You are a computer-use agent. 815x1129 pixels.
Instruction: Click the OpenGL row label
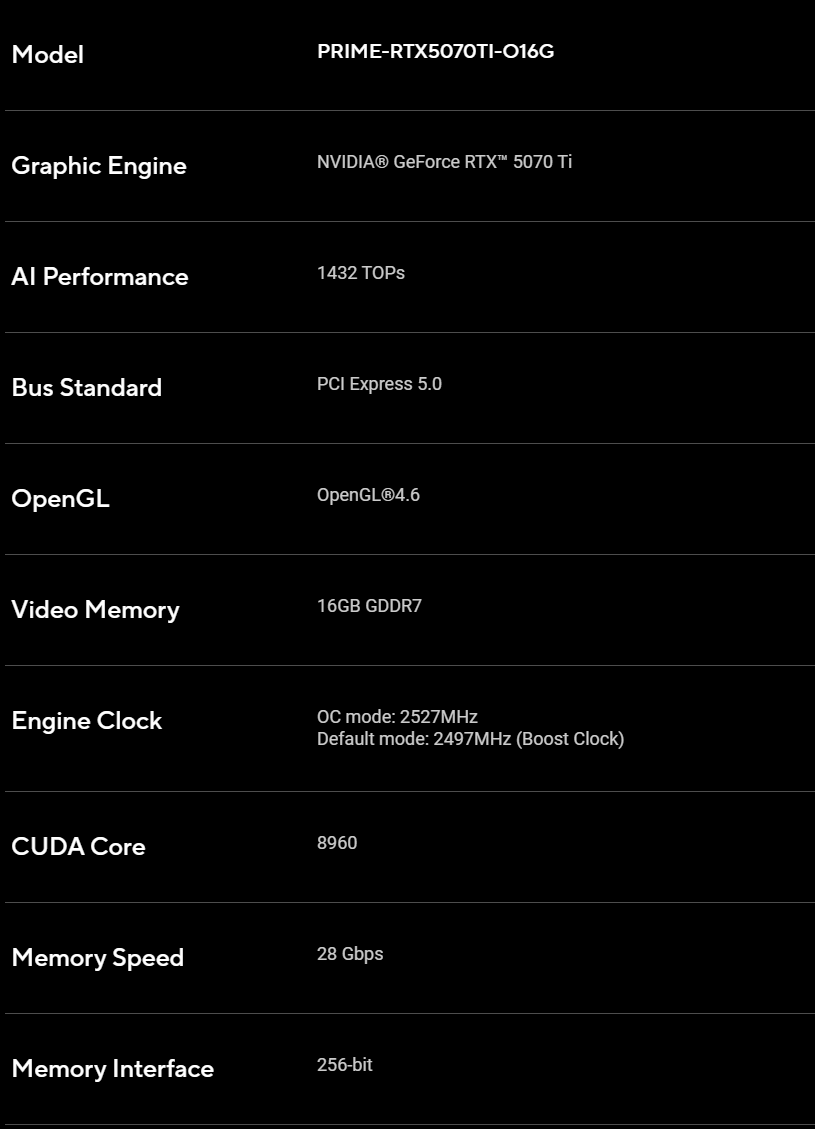tap(60, 499)
